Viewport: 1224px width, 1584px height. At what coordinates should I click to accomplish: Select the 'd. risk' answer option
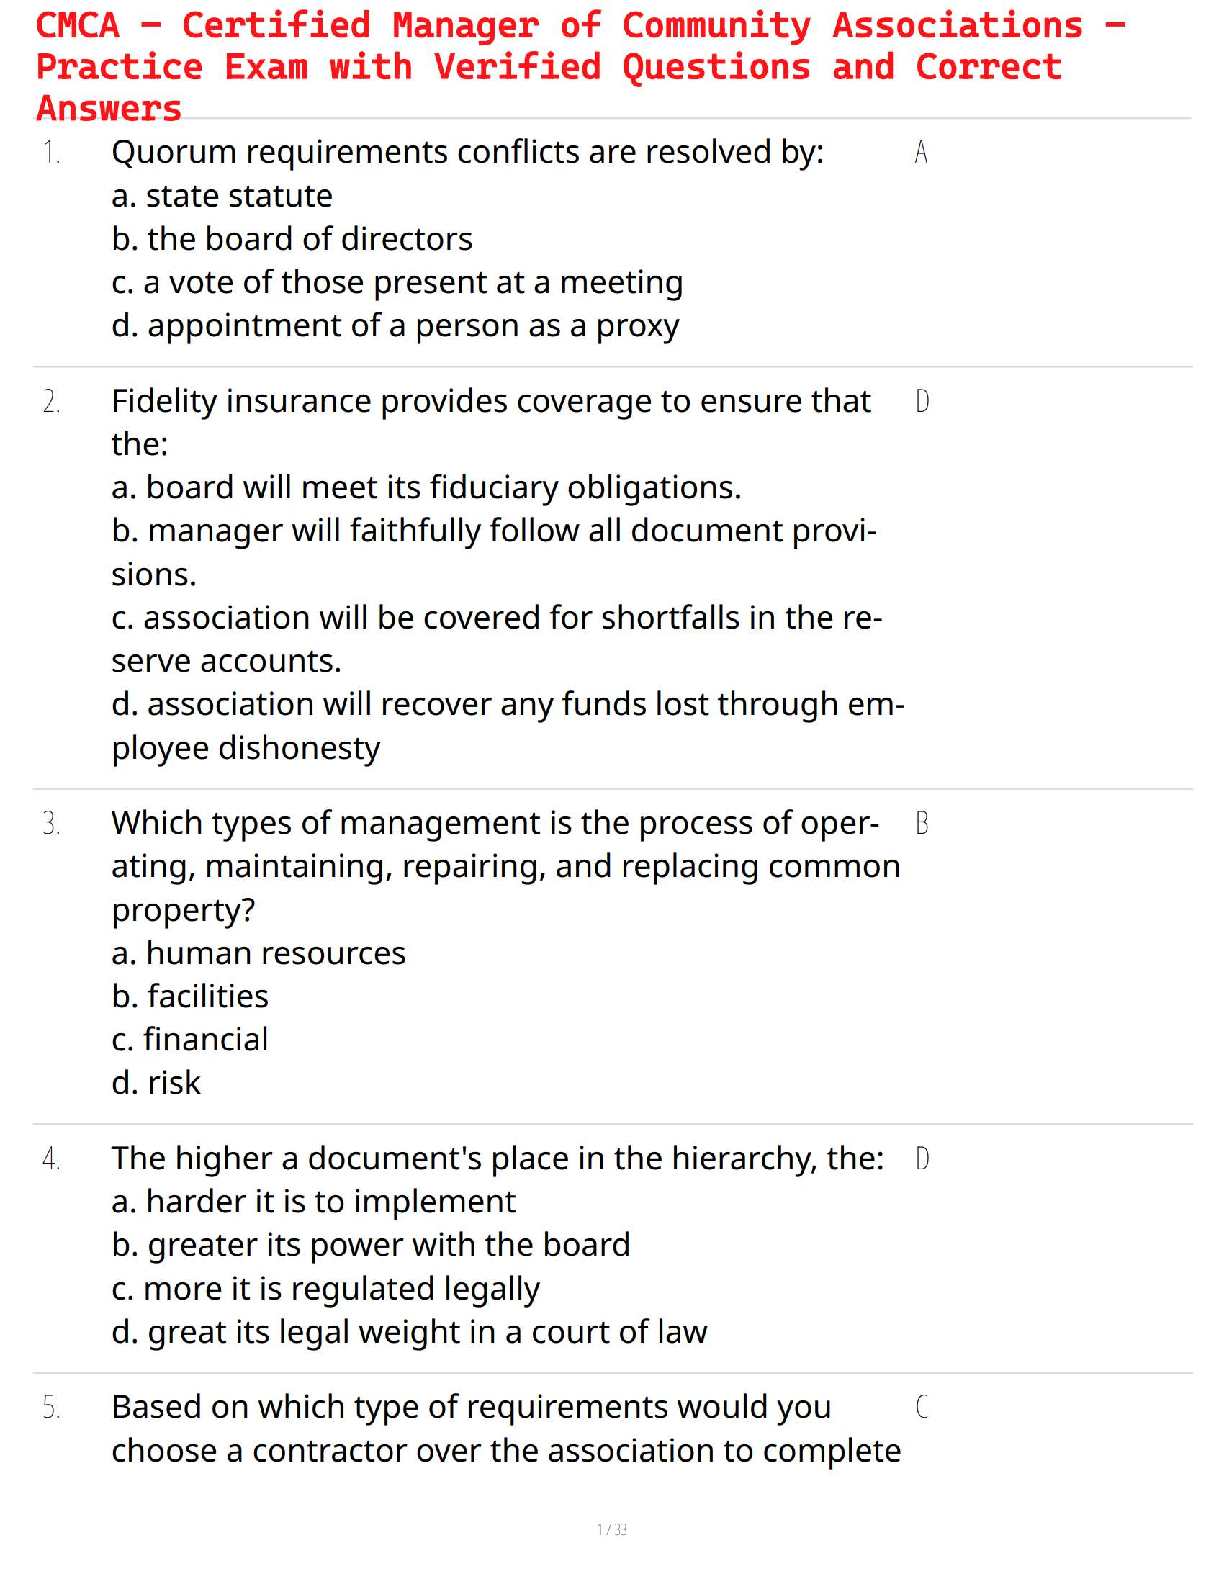click(x=156, y=1083)
